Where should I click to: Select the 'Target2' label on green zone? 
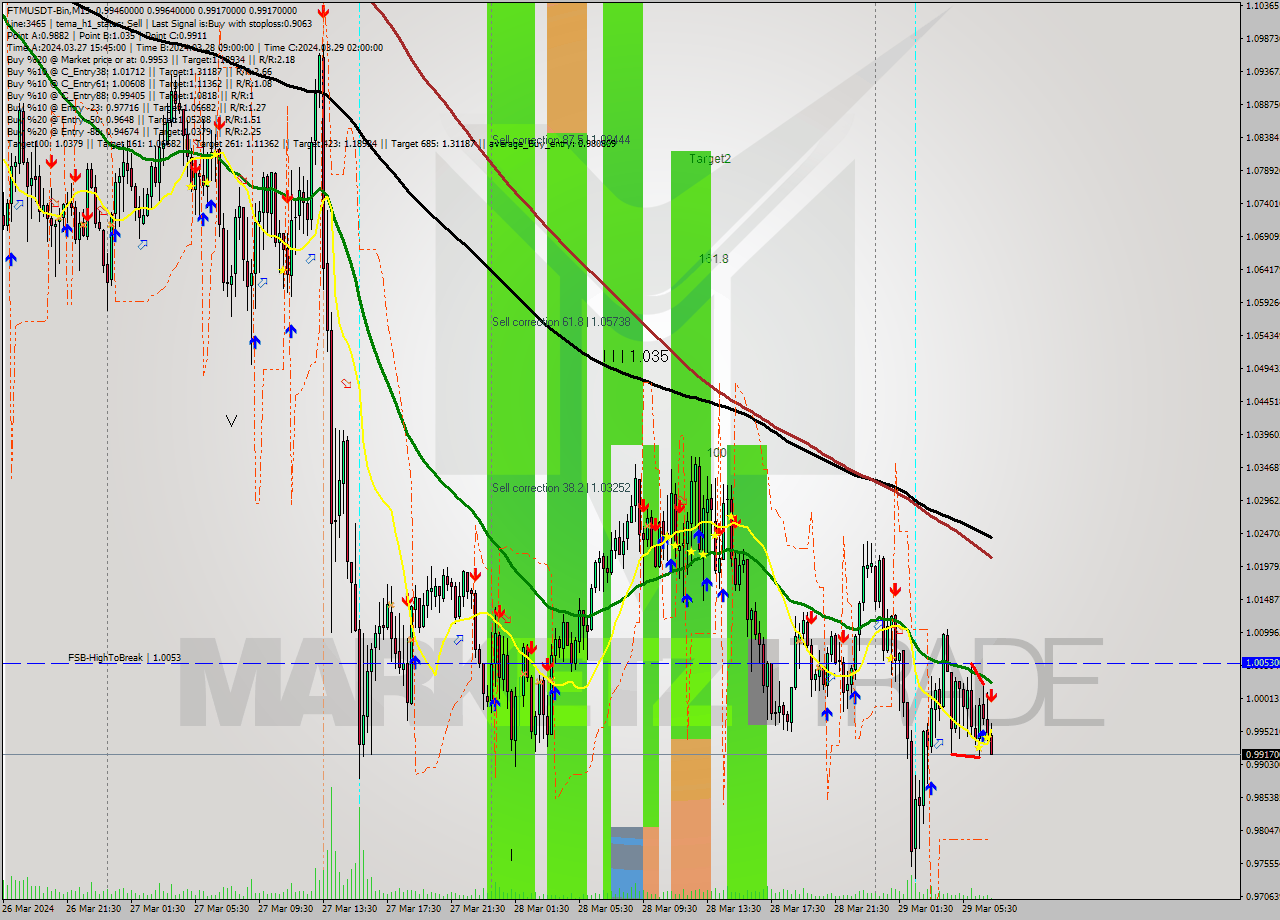709,158
